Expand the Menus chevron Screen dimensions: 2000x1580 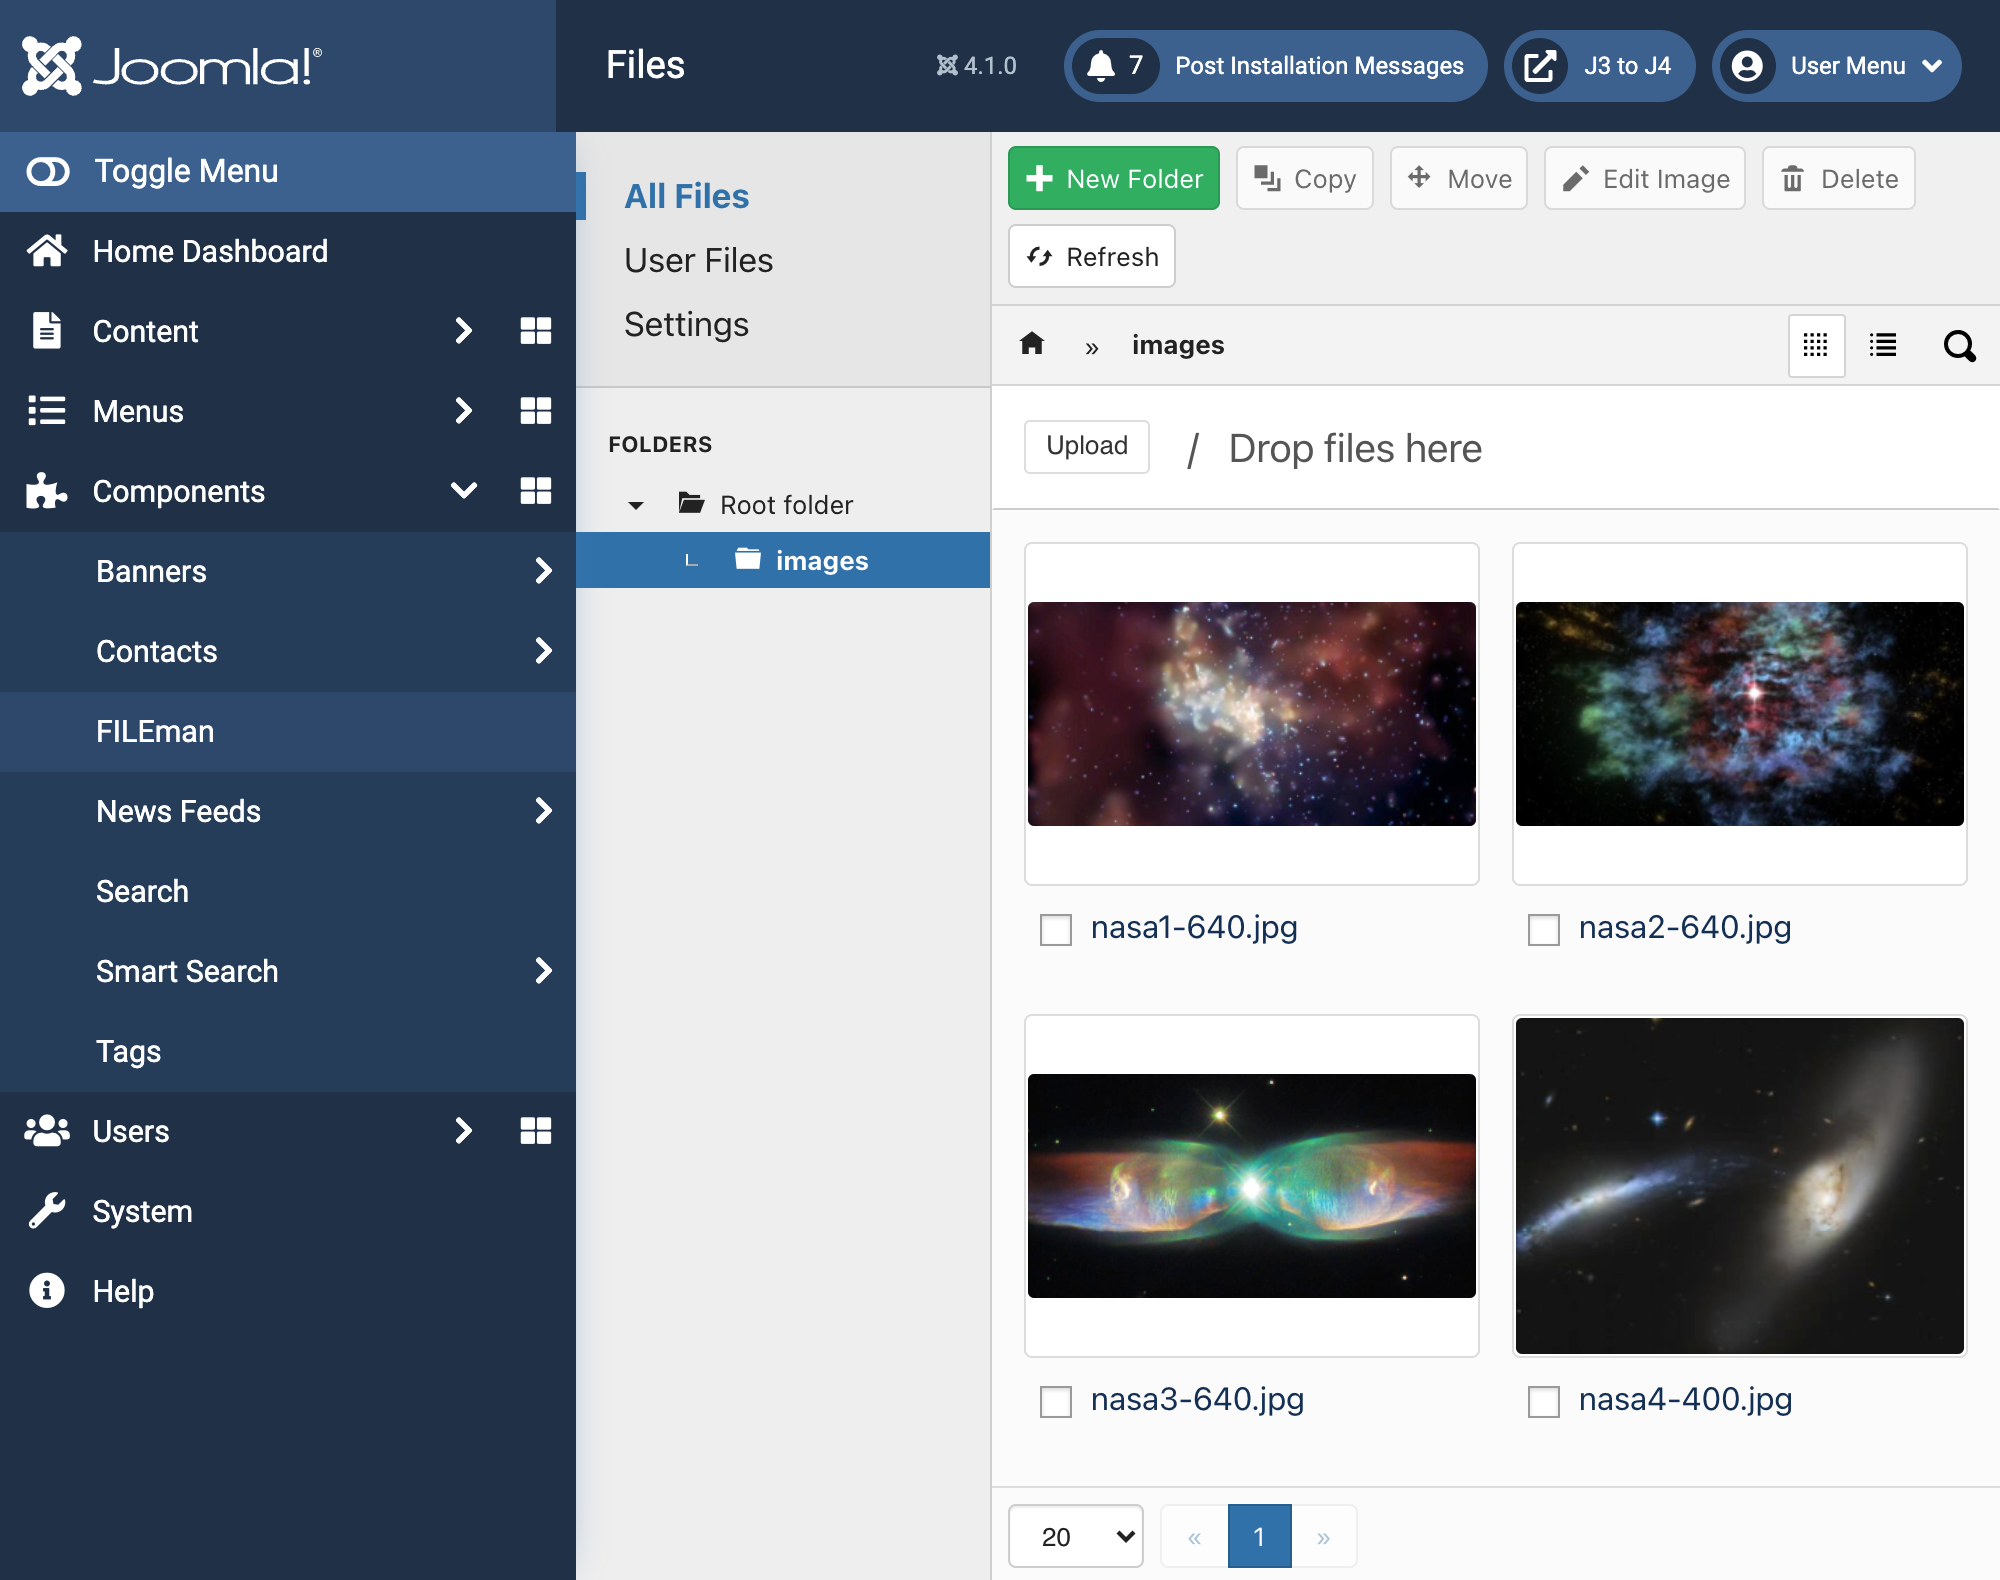click(x=463, y=411)
